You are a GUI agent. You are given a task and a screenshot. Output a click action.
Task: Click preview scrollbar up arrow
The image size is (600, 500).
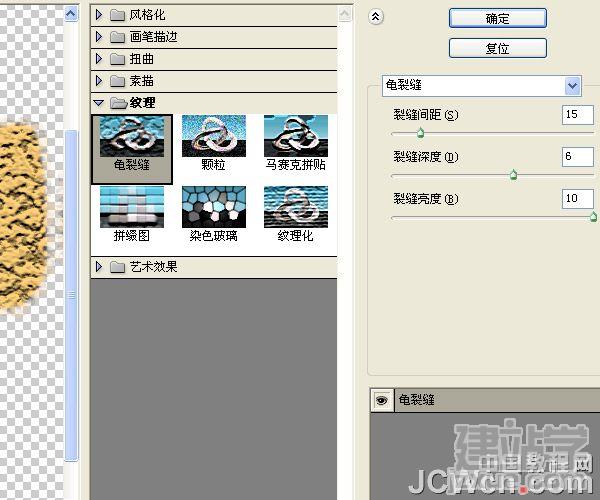click(x=71, y=14)
